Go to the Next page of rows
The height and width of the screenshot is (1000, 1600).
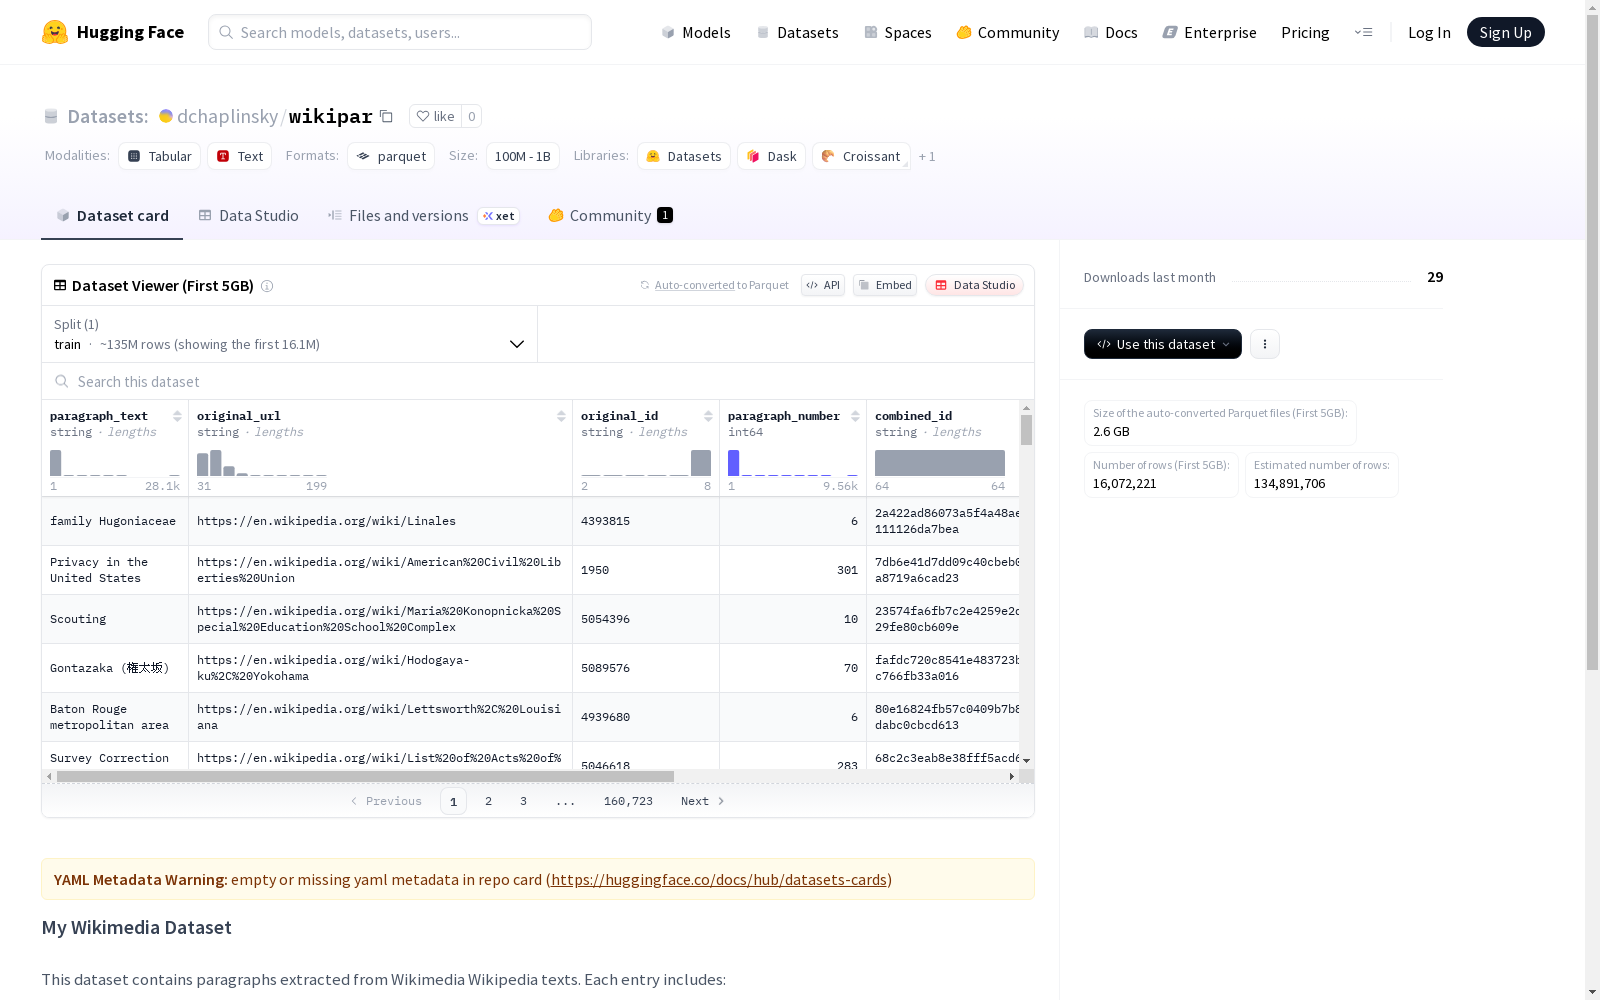[x=702, y=801]
